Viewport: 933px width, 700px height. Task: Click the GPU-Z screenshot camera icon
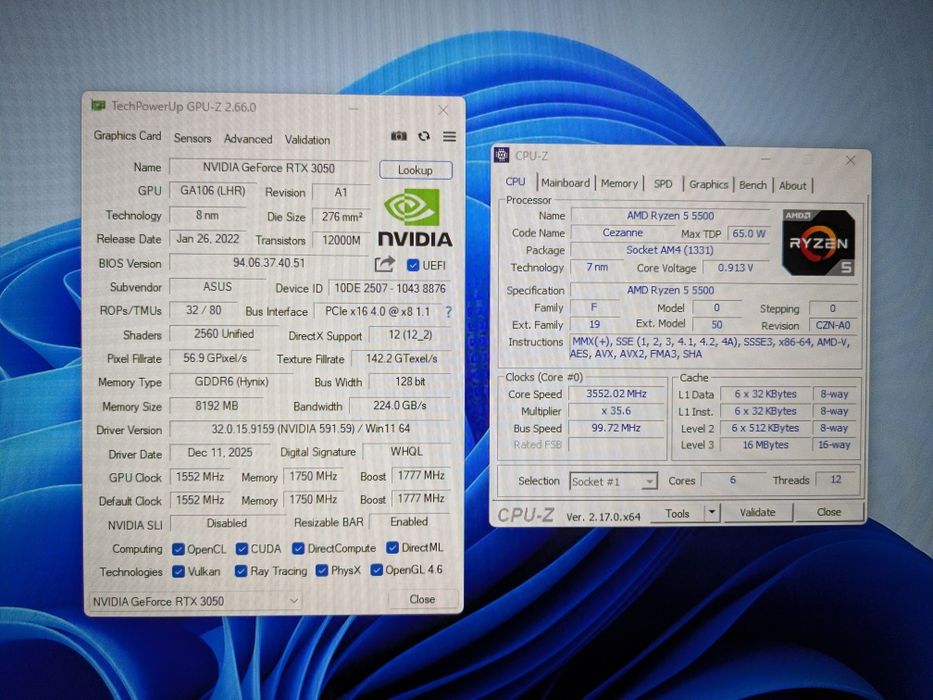399,136
